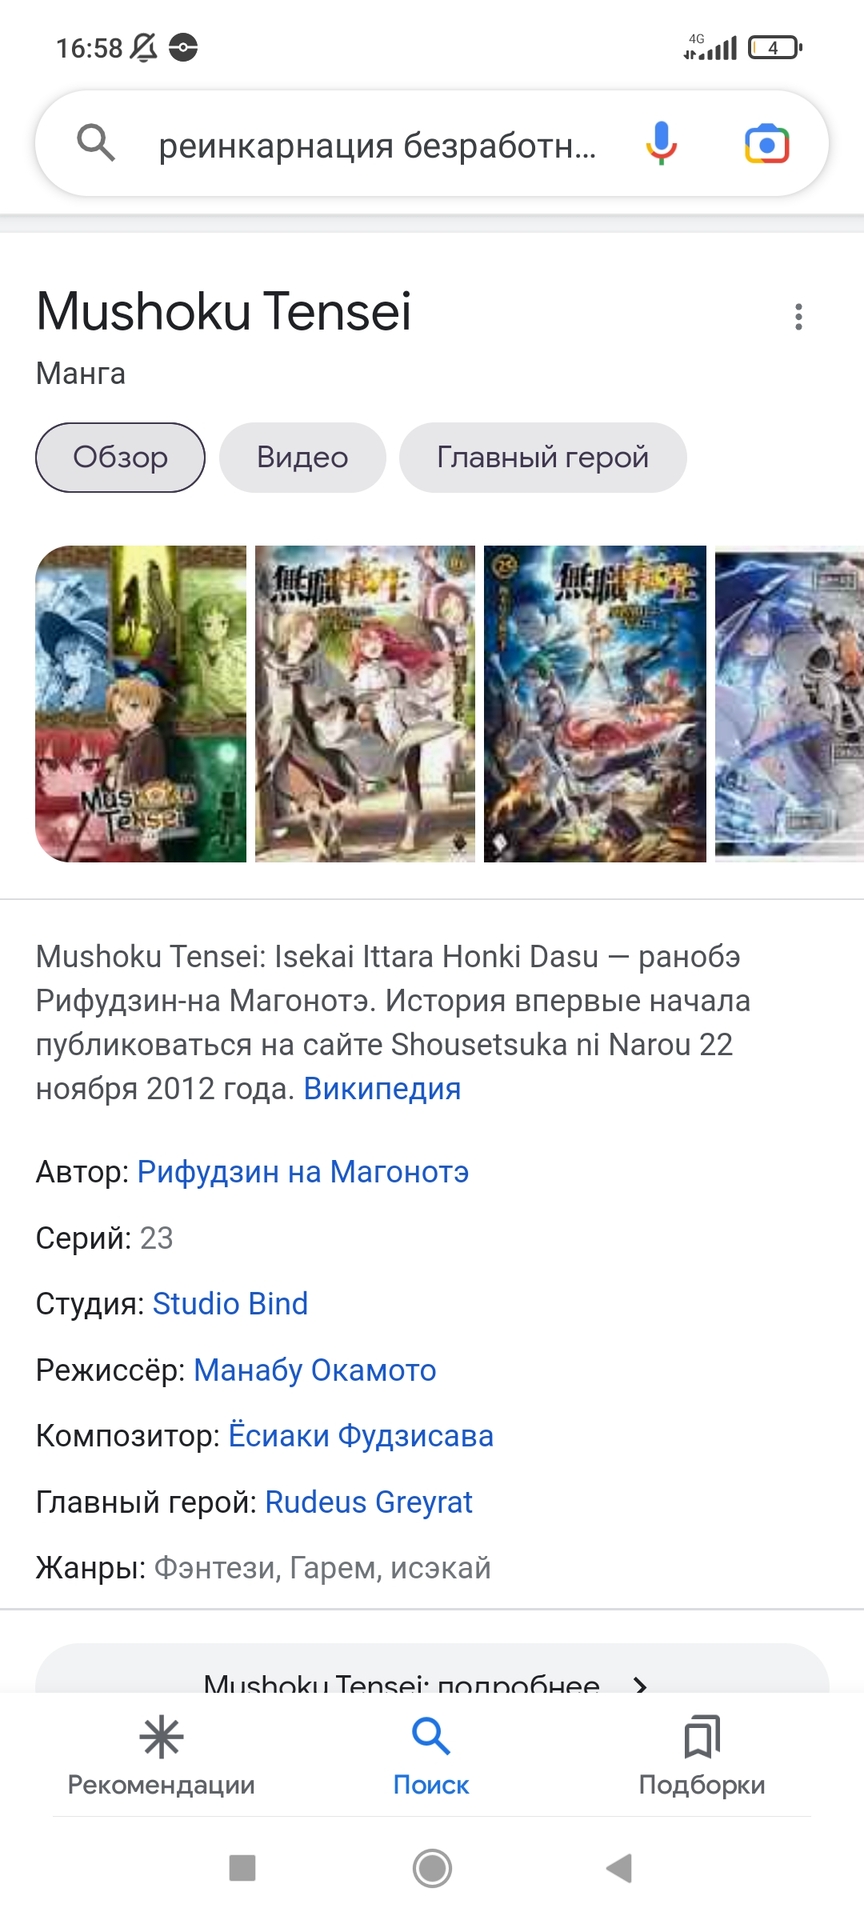Tap the search query text field

(x=378, y=146)
